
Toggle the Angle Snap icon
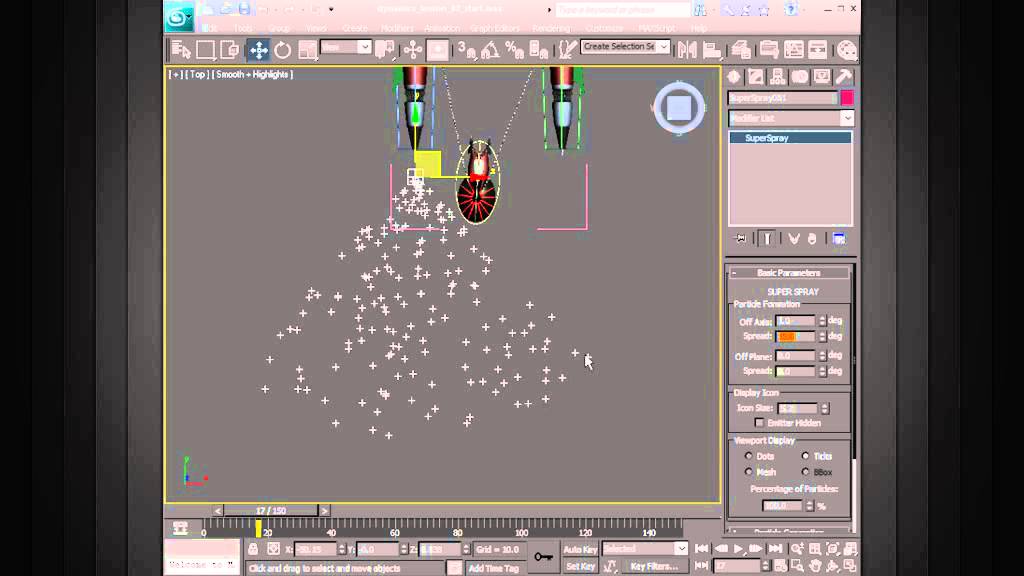[490, 50]
